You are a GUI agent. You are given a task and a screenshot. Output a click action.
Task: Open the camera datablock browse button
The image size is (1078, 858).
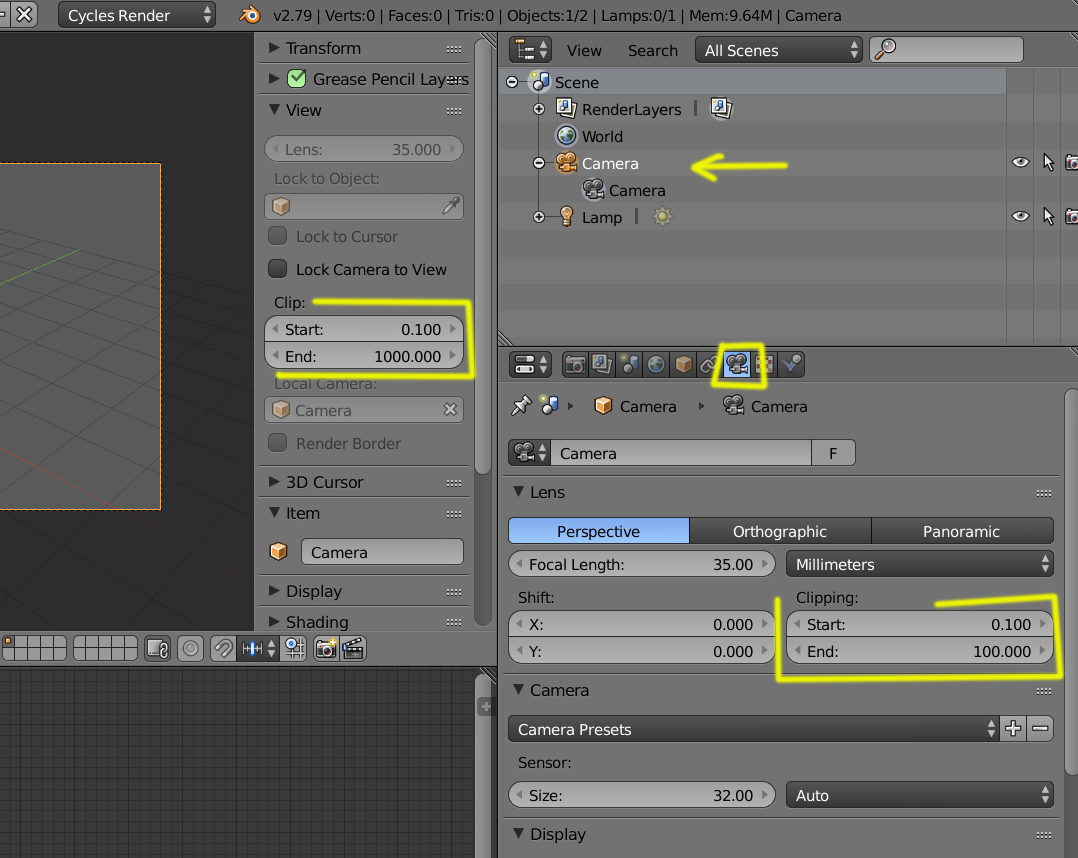(529, 453)
